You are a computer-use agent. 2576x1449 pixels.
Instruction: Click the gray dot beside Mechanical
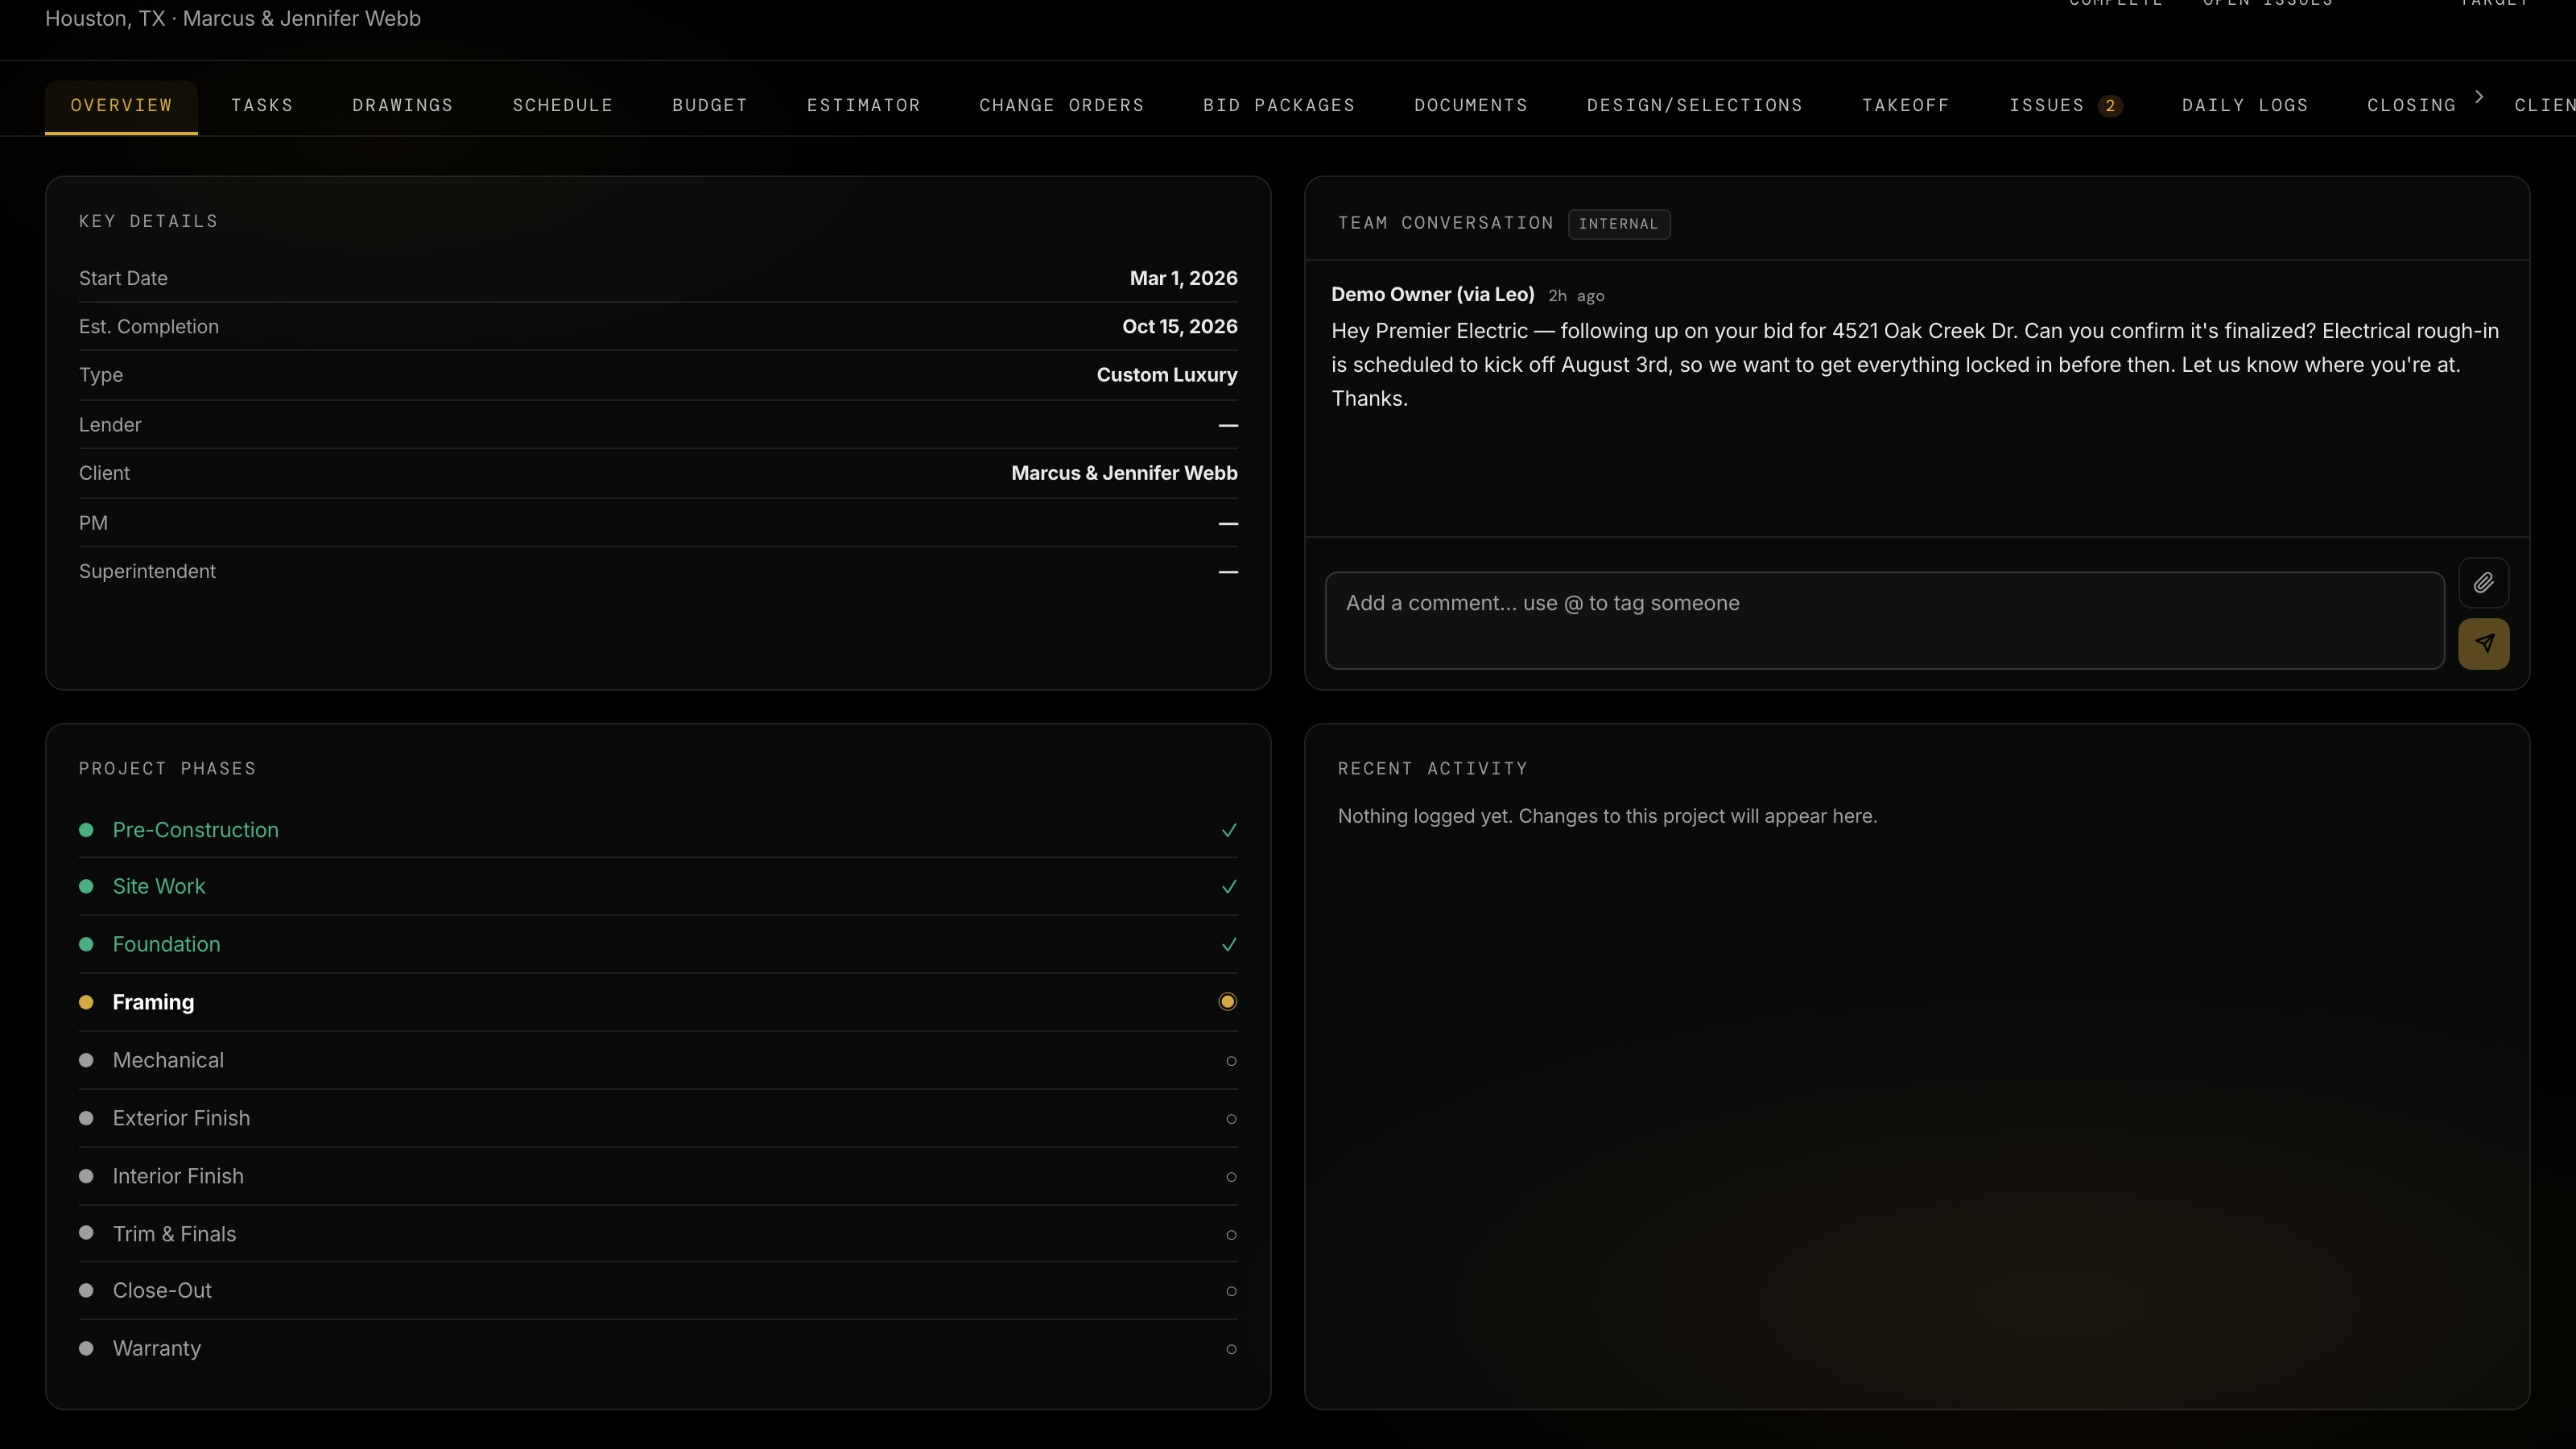pyautogui.click(x=86, y=1060)
